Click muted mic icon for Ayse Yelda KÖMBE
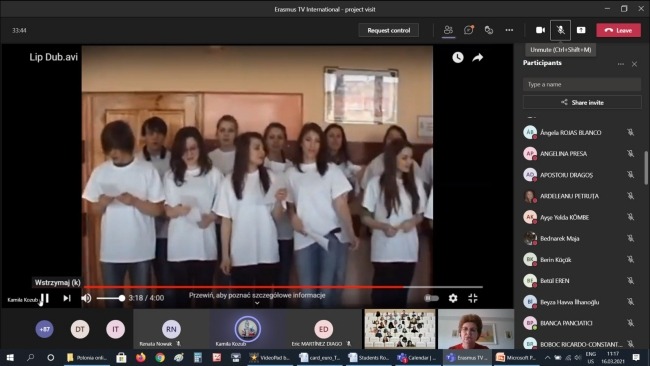This screenshot has width=650, height=366. 630,217
